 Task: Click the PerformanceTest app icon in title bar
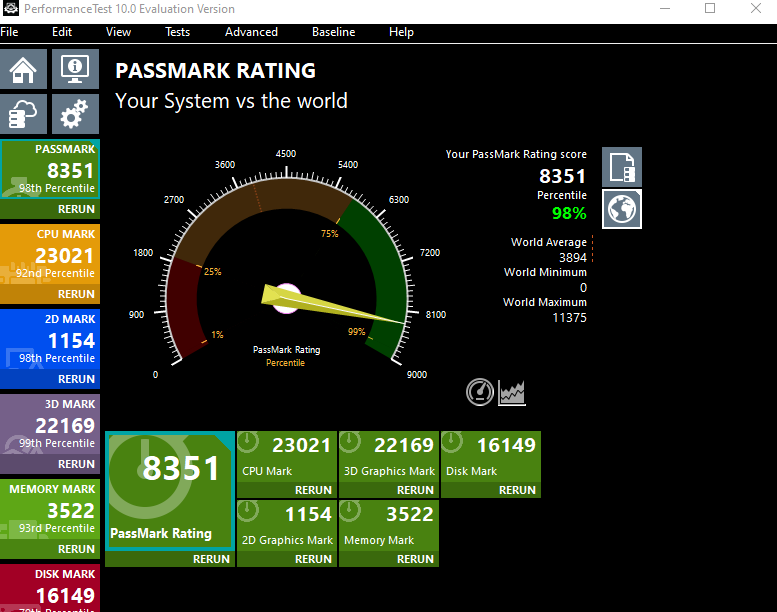pos(11,8)
